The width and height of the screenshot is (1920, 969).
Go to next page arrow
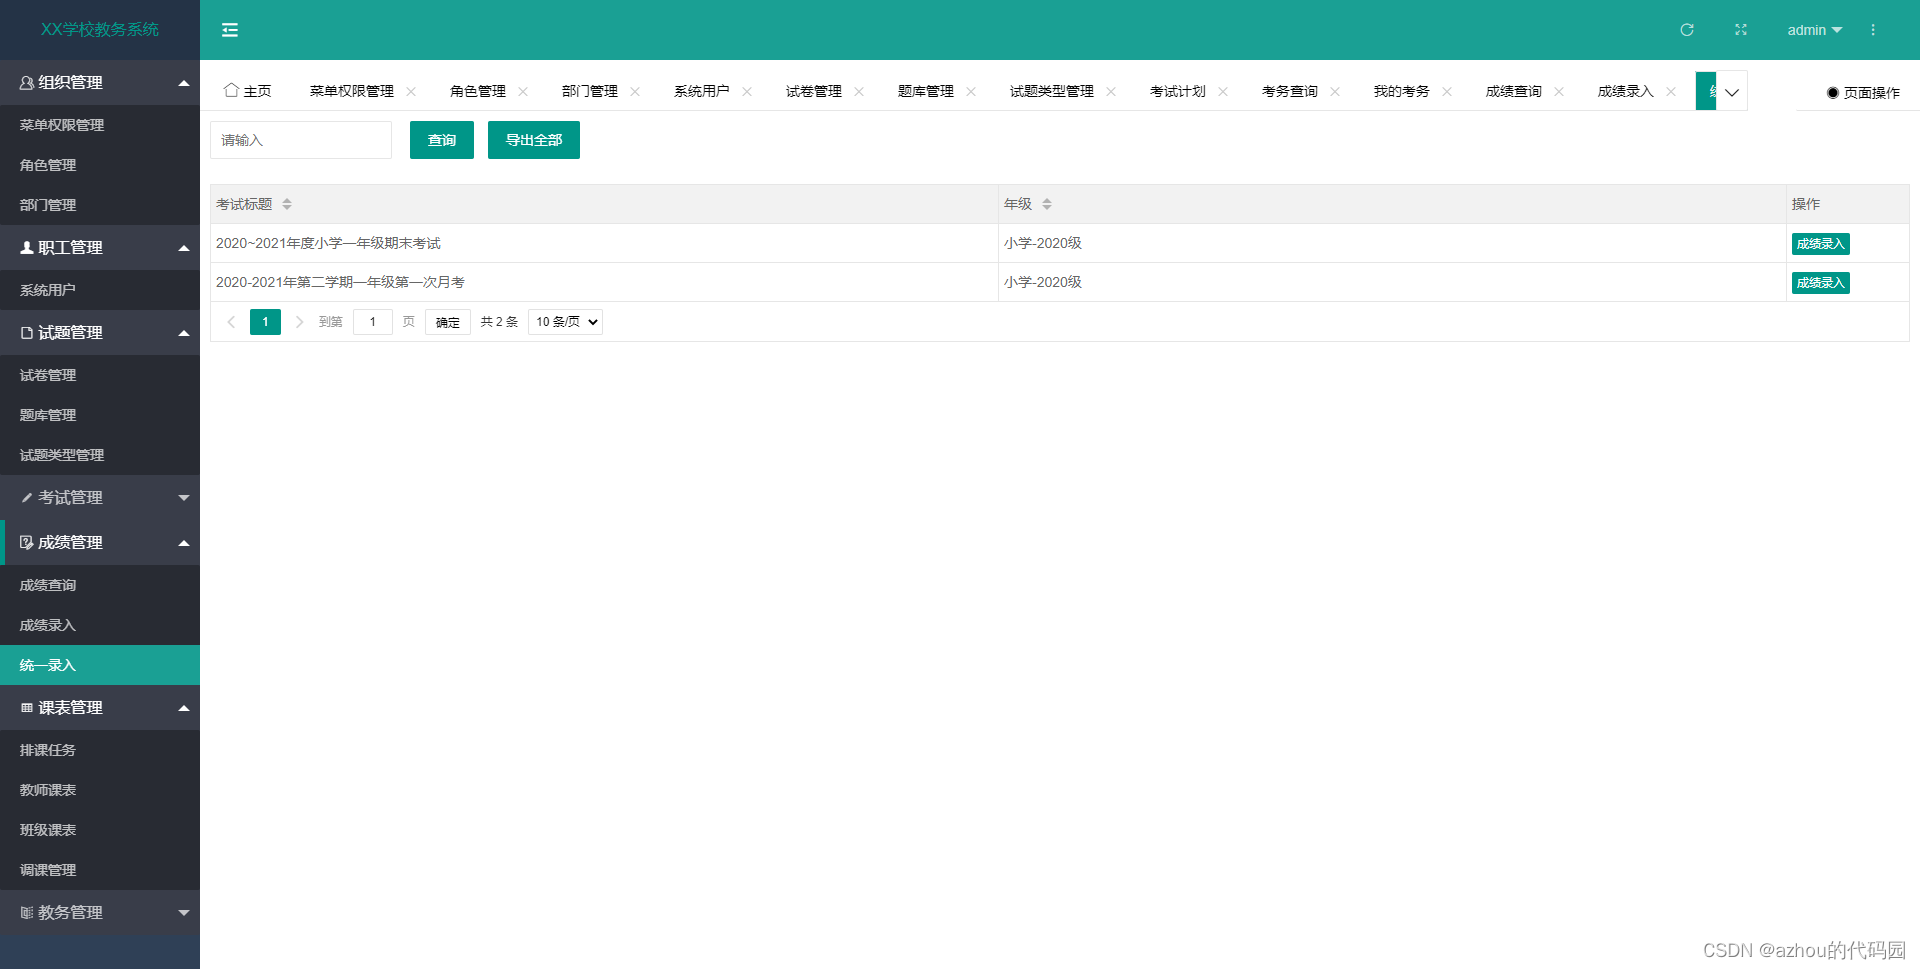tap(299, 322)
